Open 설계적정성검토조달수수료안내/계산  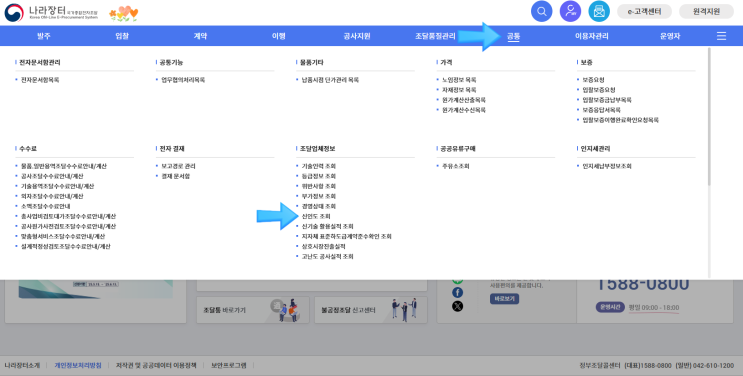point(65,246)
